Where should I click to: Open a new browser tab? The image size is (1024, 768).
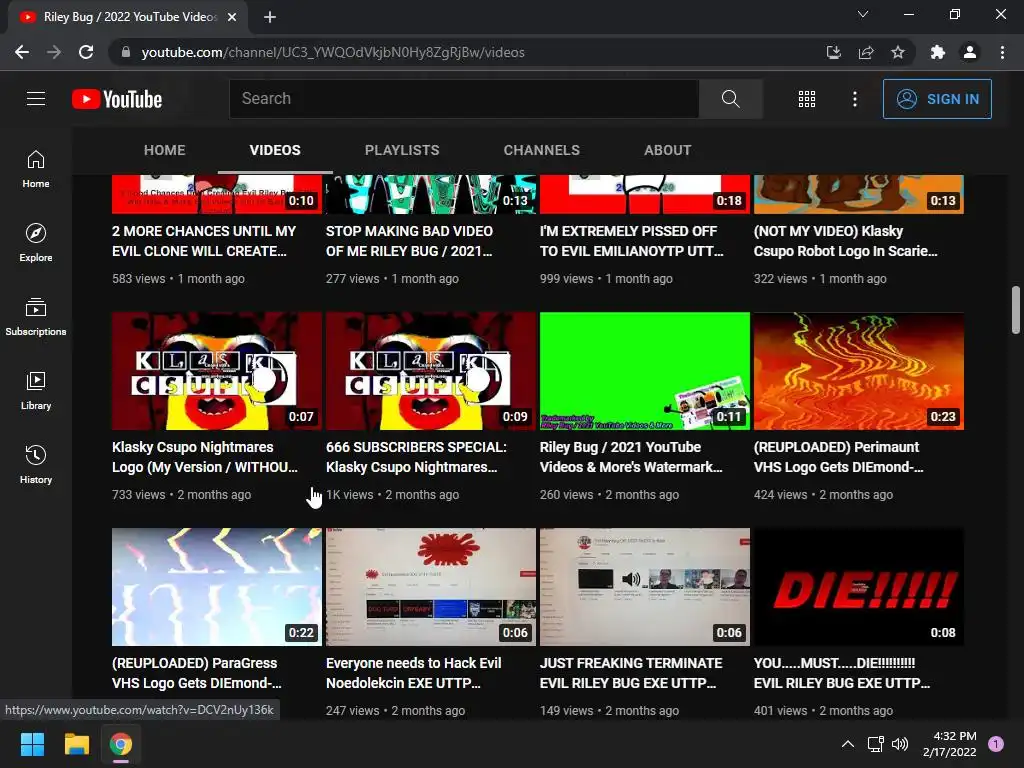pyautogui.click(x=270, y=17)
